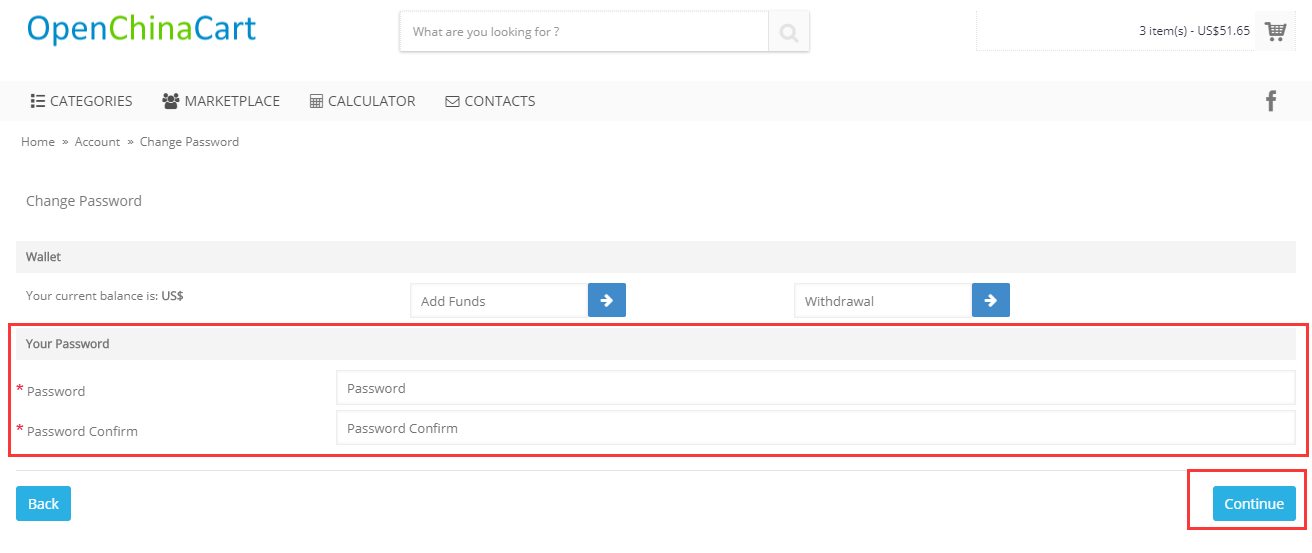
Task: Go Back with the Back button
Action: pyautogui.click(x=43, y=504)
